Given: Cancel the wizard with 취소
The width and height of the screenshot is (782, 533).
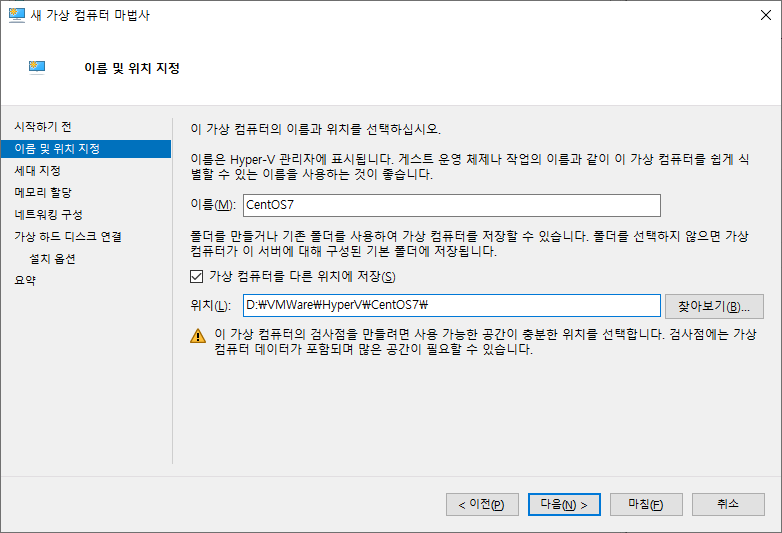Looking at the screenshot, I should pos(728,505).
